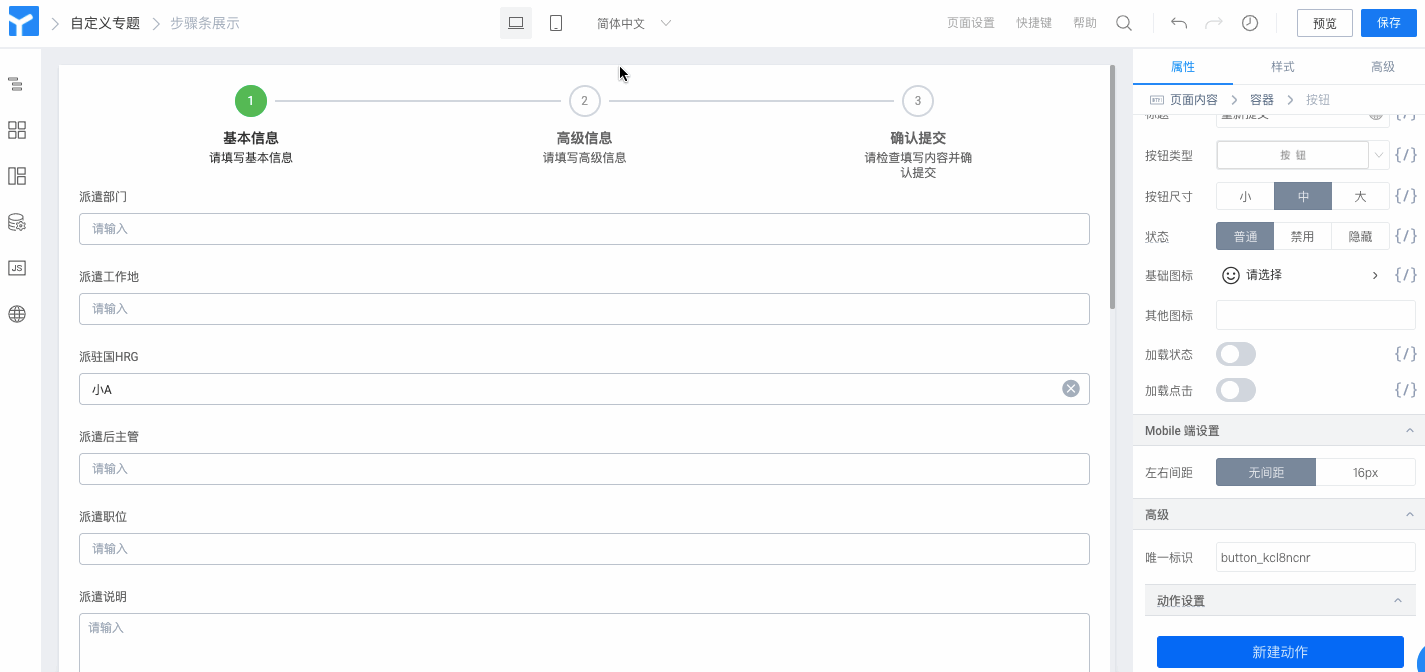This screenshot has height=672, width=1425.
Task: Click the 页面内容 breadcrumb text
Action: pyautogui.click(x=1194, y=100)
